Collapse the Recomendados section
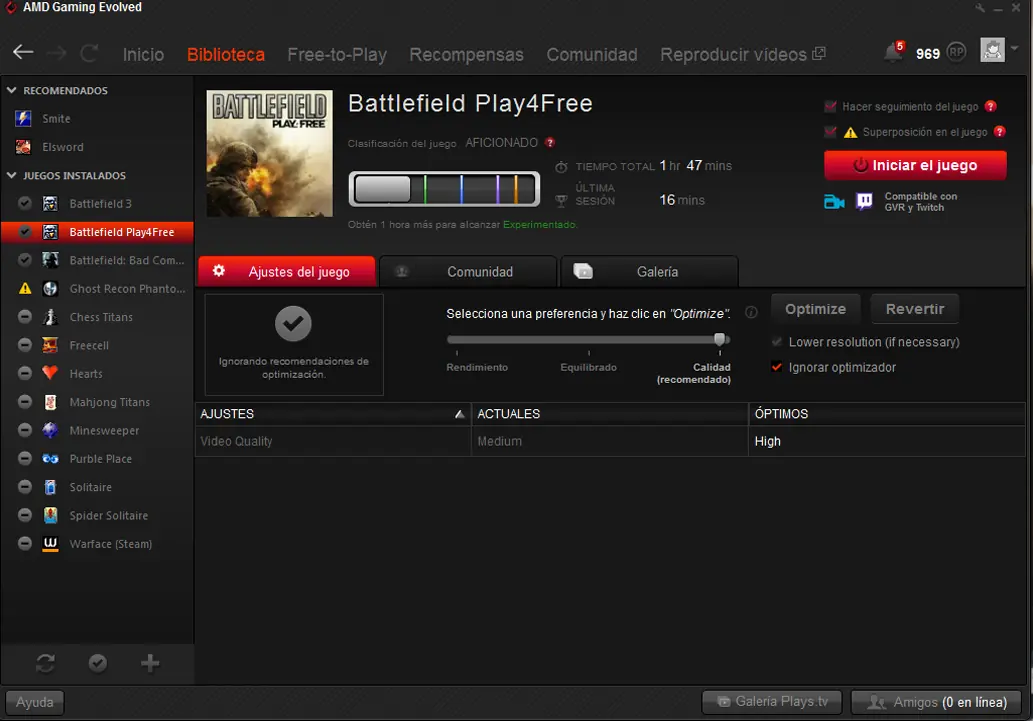 click(11, 90)
